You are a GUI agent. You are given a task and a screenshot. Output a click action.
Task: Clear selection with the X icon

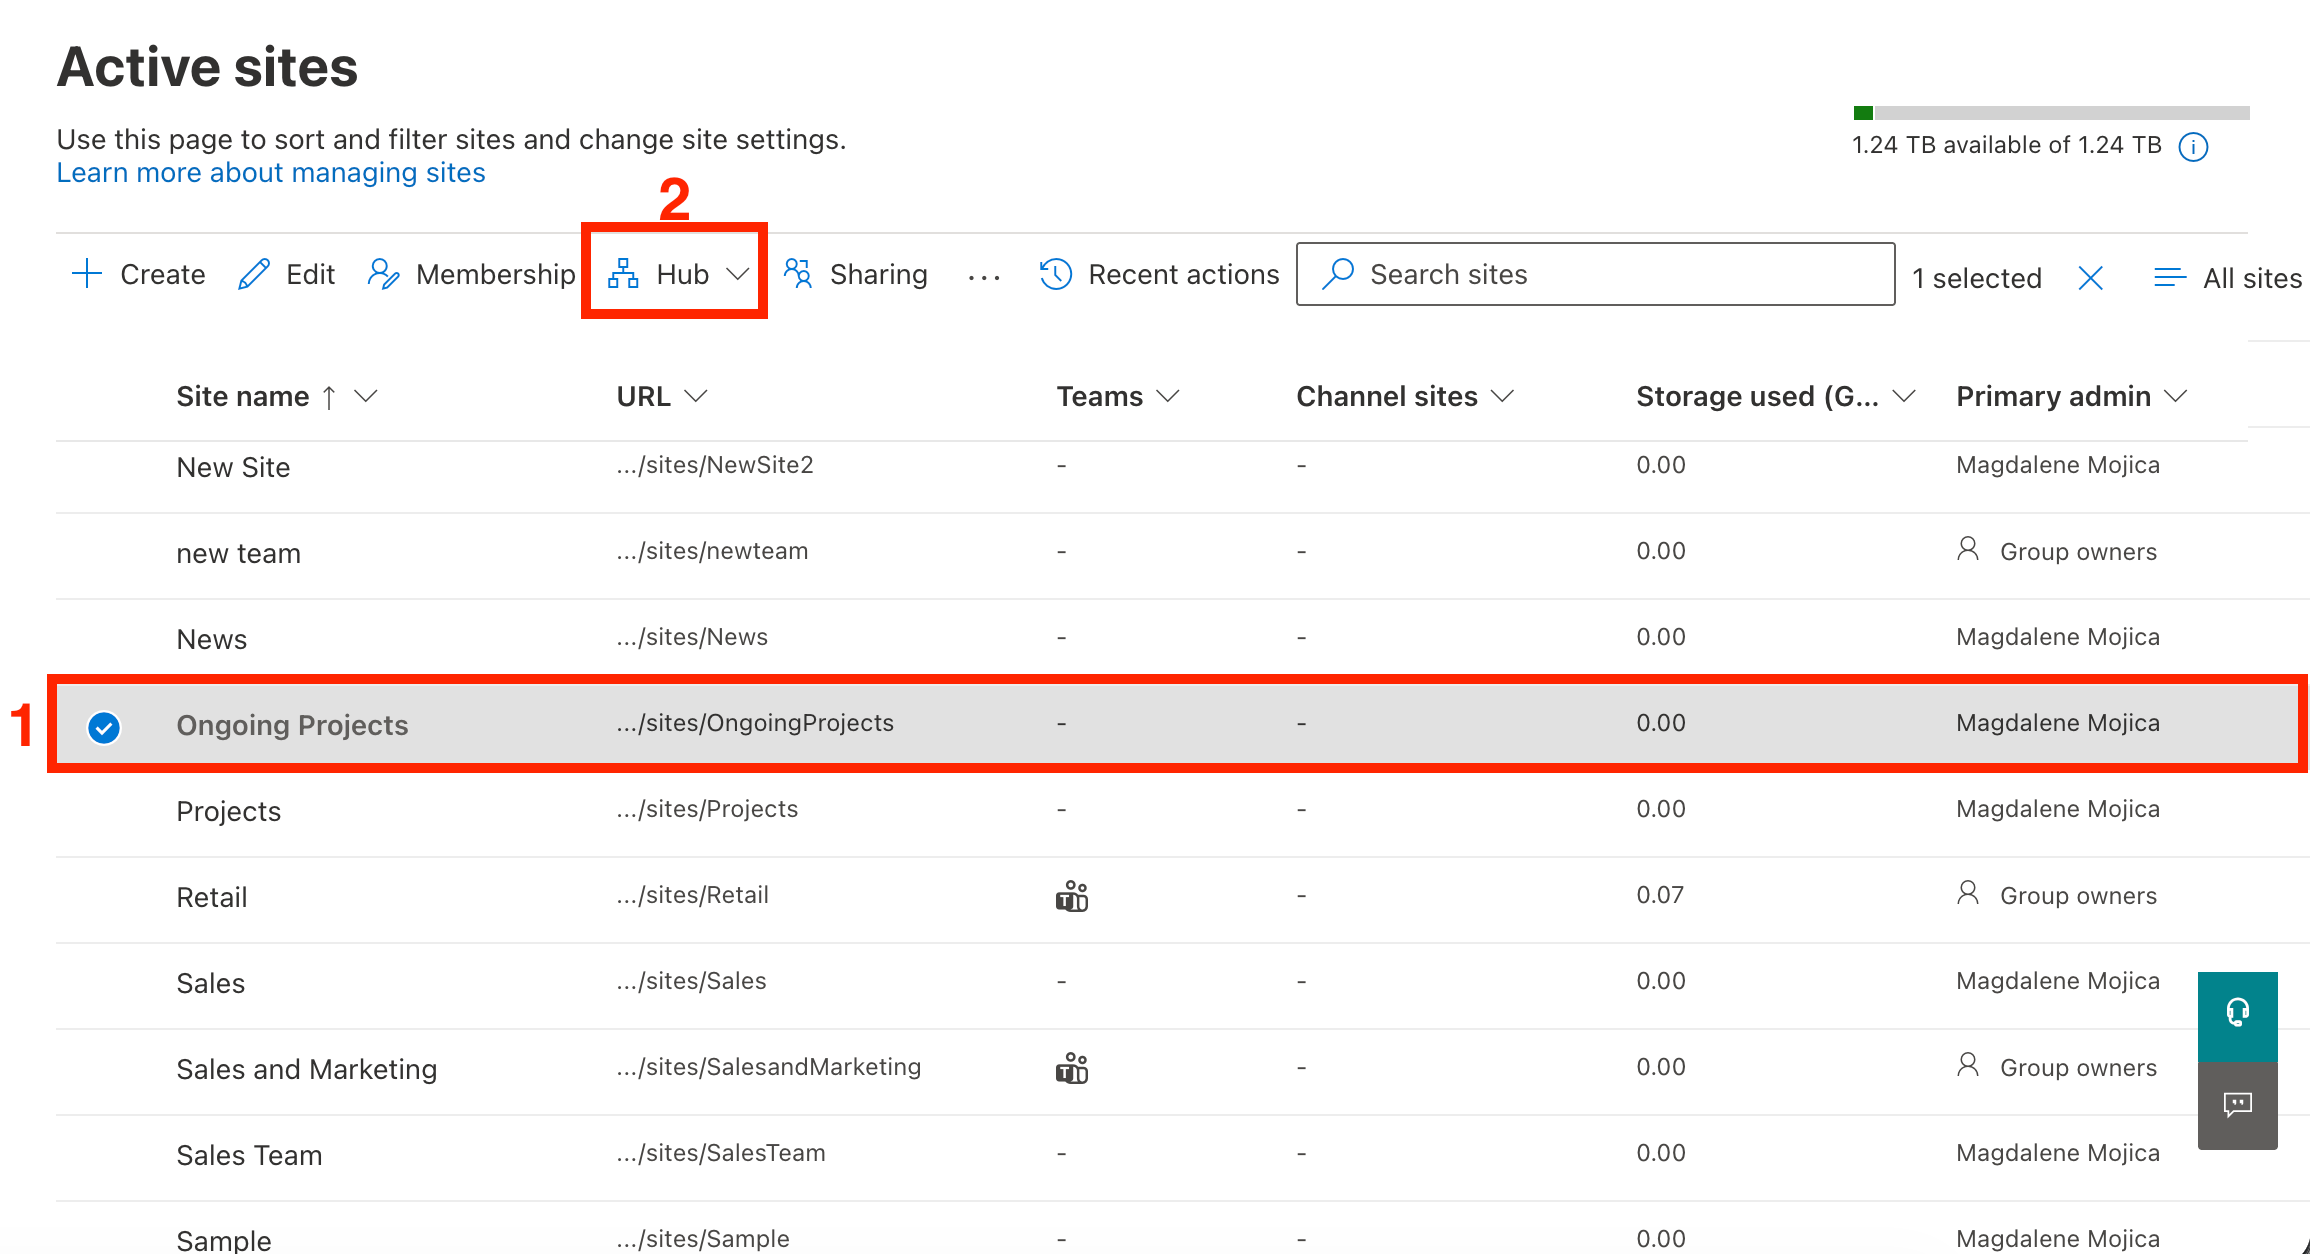click(2090, 277)
